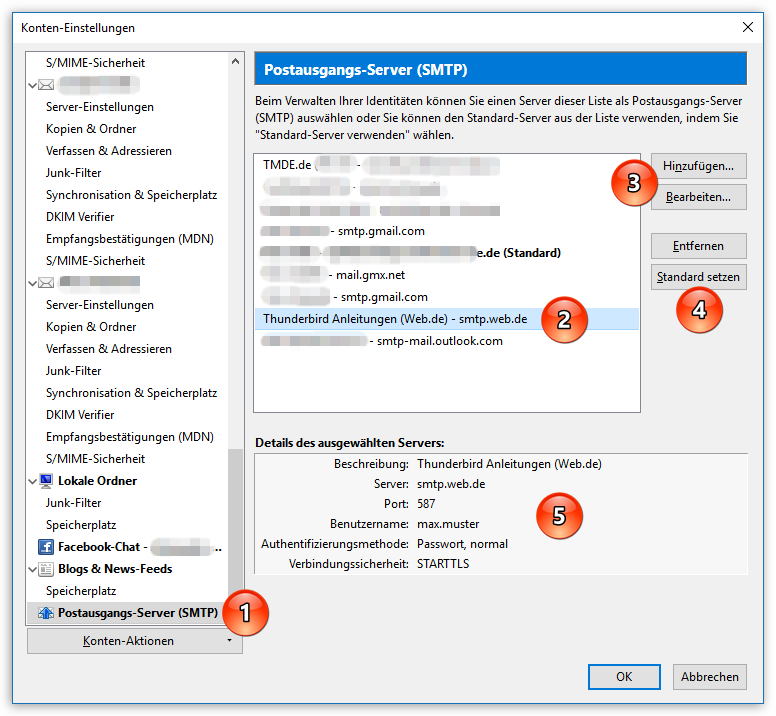Open Speicherplatz under Blogs & News-Feeds
This screenshot has height=716, width=776.
(81, 591)
